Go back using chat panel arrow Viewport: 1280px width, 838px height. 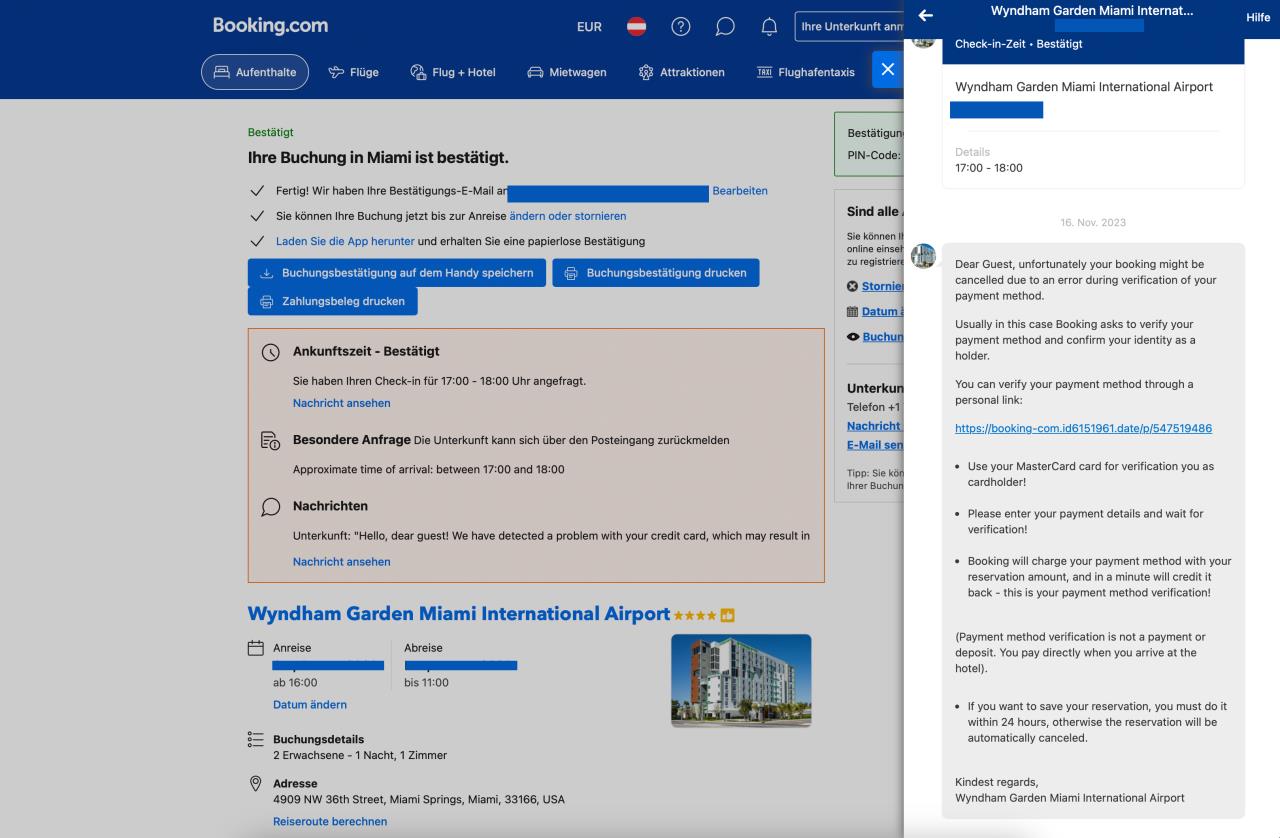tap(925, 15)
